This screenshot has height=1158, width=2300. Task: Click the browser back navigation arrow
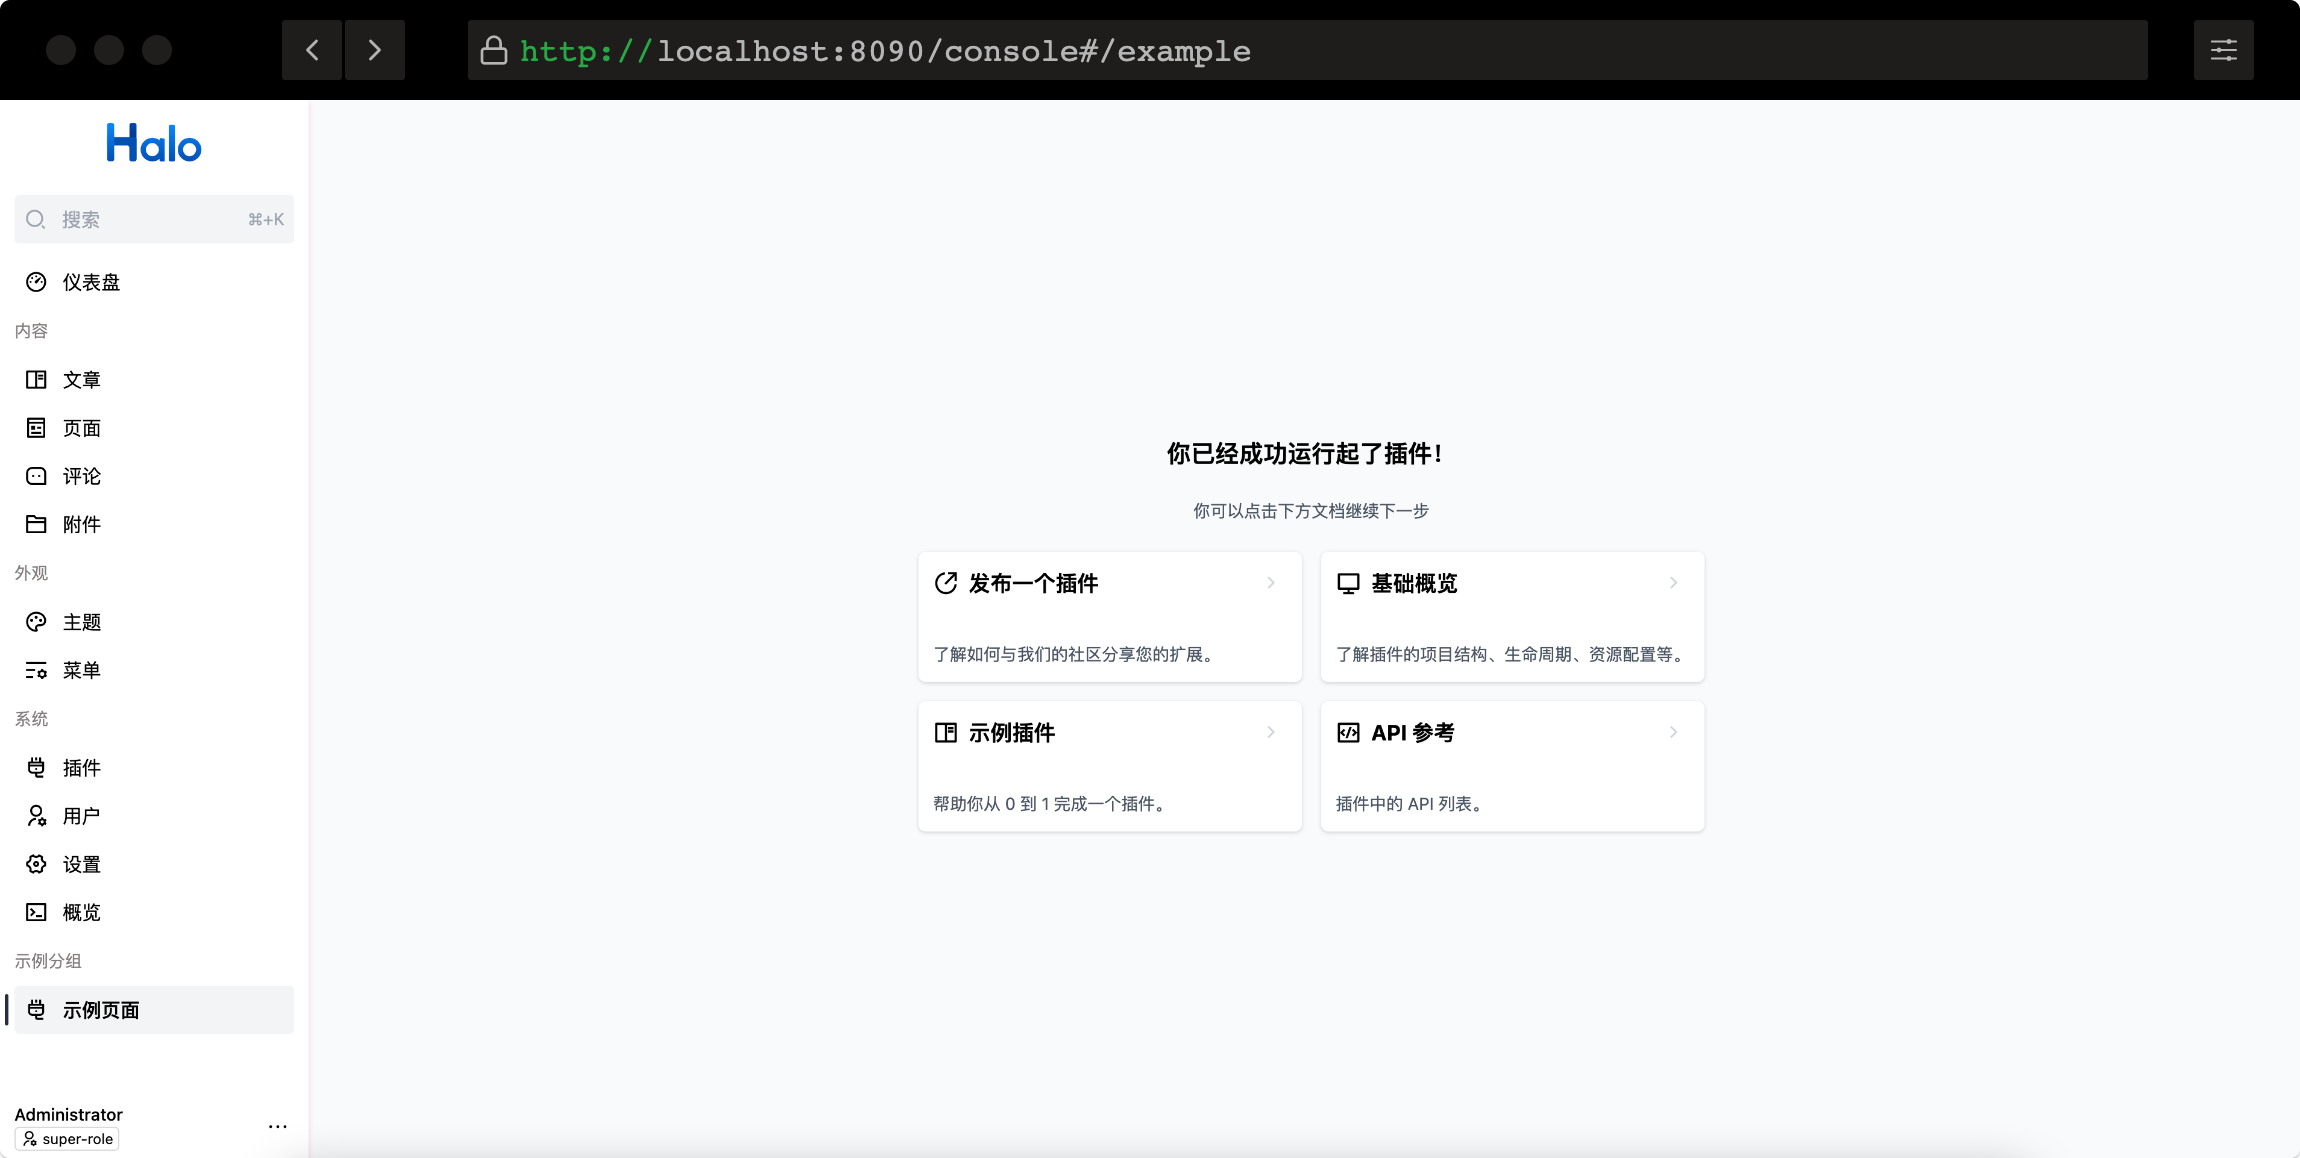[311, 49]
